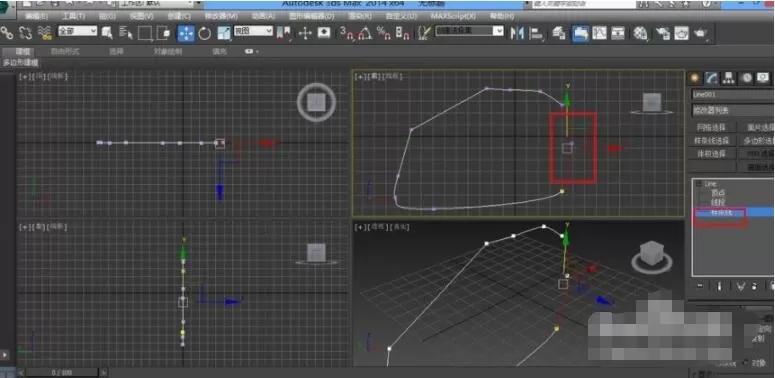Open the 工具(T) menu
The width and height of the screenshot is (775, 378).
(73, 16)
